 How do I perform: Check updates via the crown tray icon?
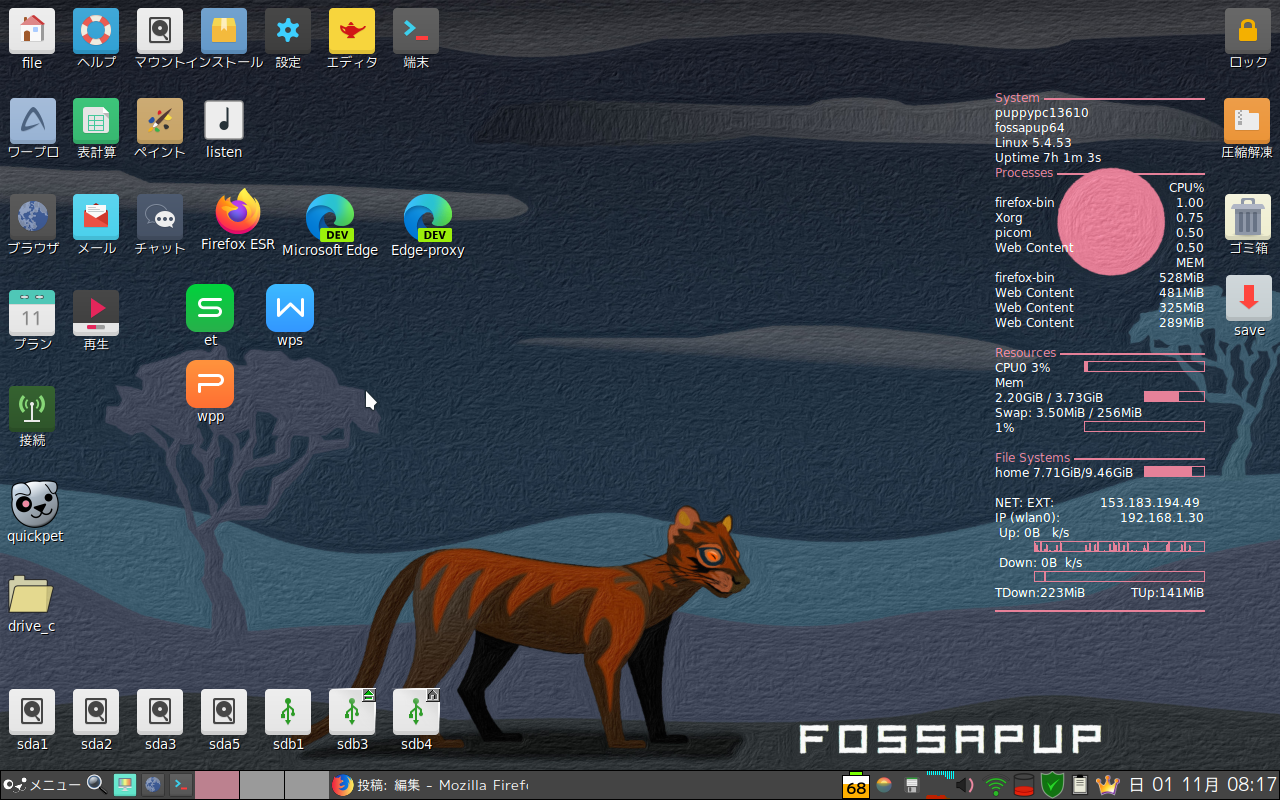[x=1108, y=785]
